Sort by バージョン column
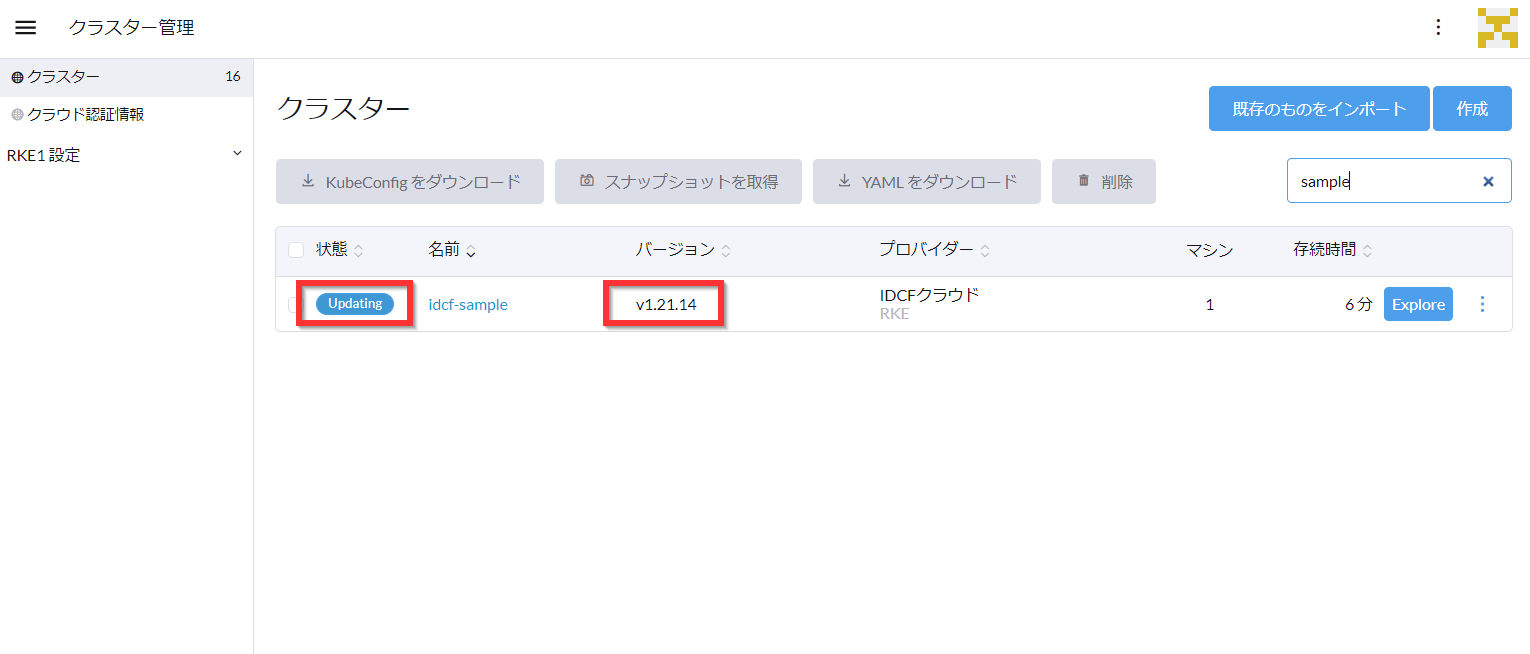The width and height of the screenshot is (1530, 654). point(684,250)
